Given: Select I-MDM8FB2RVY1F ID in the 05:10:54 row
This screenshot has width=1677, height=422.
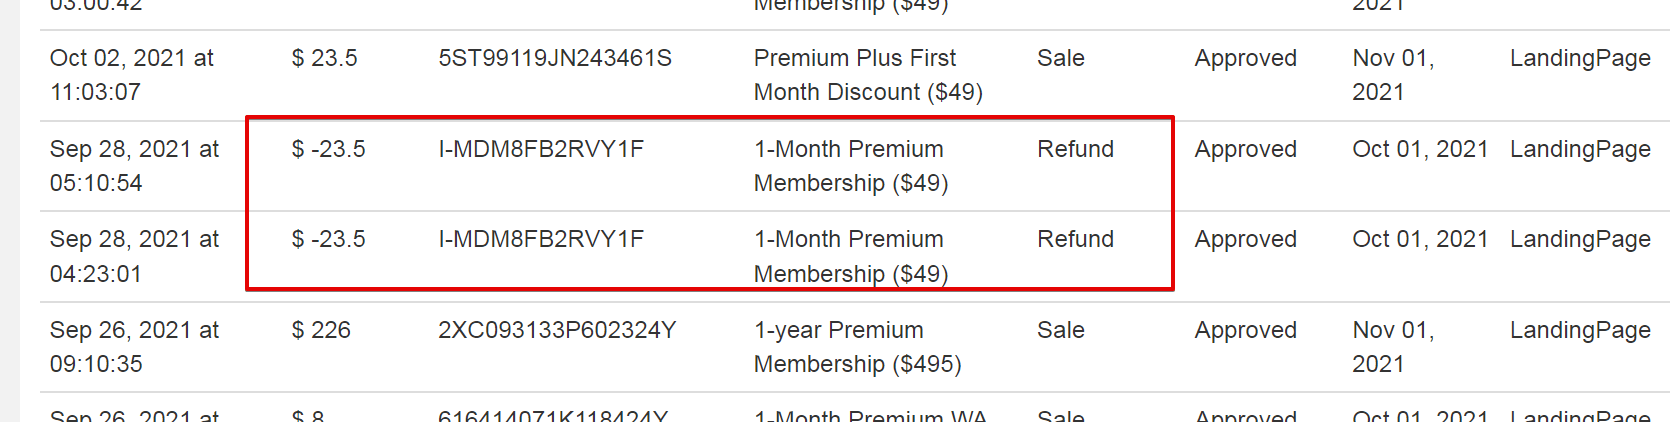Looking at the screenshot, I should tap(541, 149).
